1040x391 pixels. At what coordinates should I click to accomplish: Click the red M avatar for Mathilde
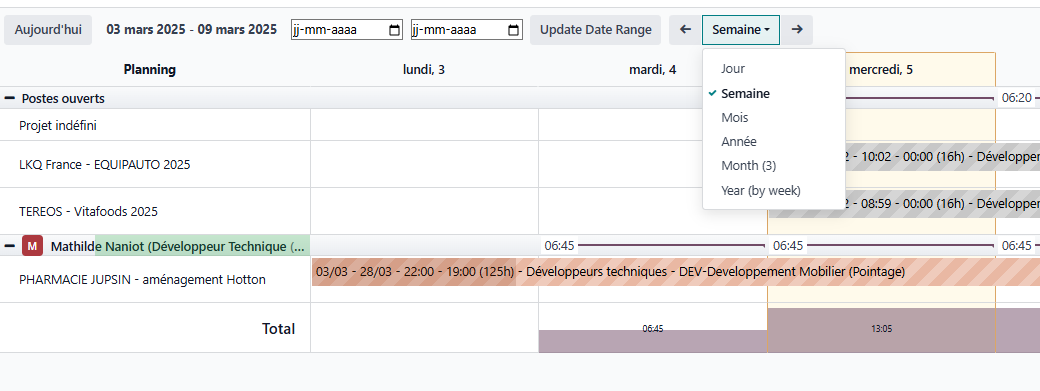pyautogui.click(x=32, y=246)
